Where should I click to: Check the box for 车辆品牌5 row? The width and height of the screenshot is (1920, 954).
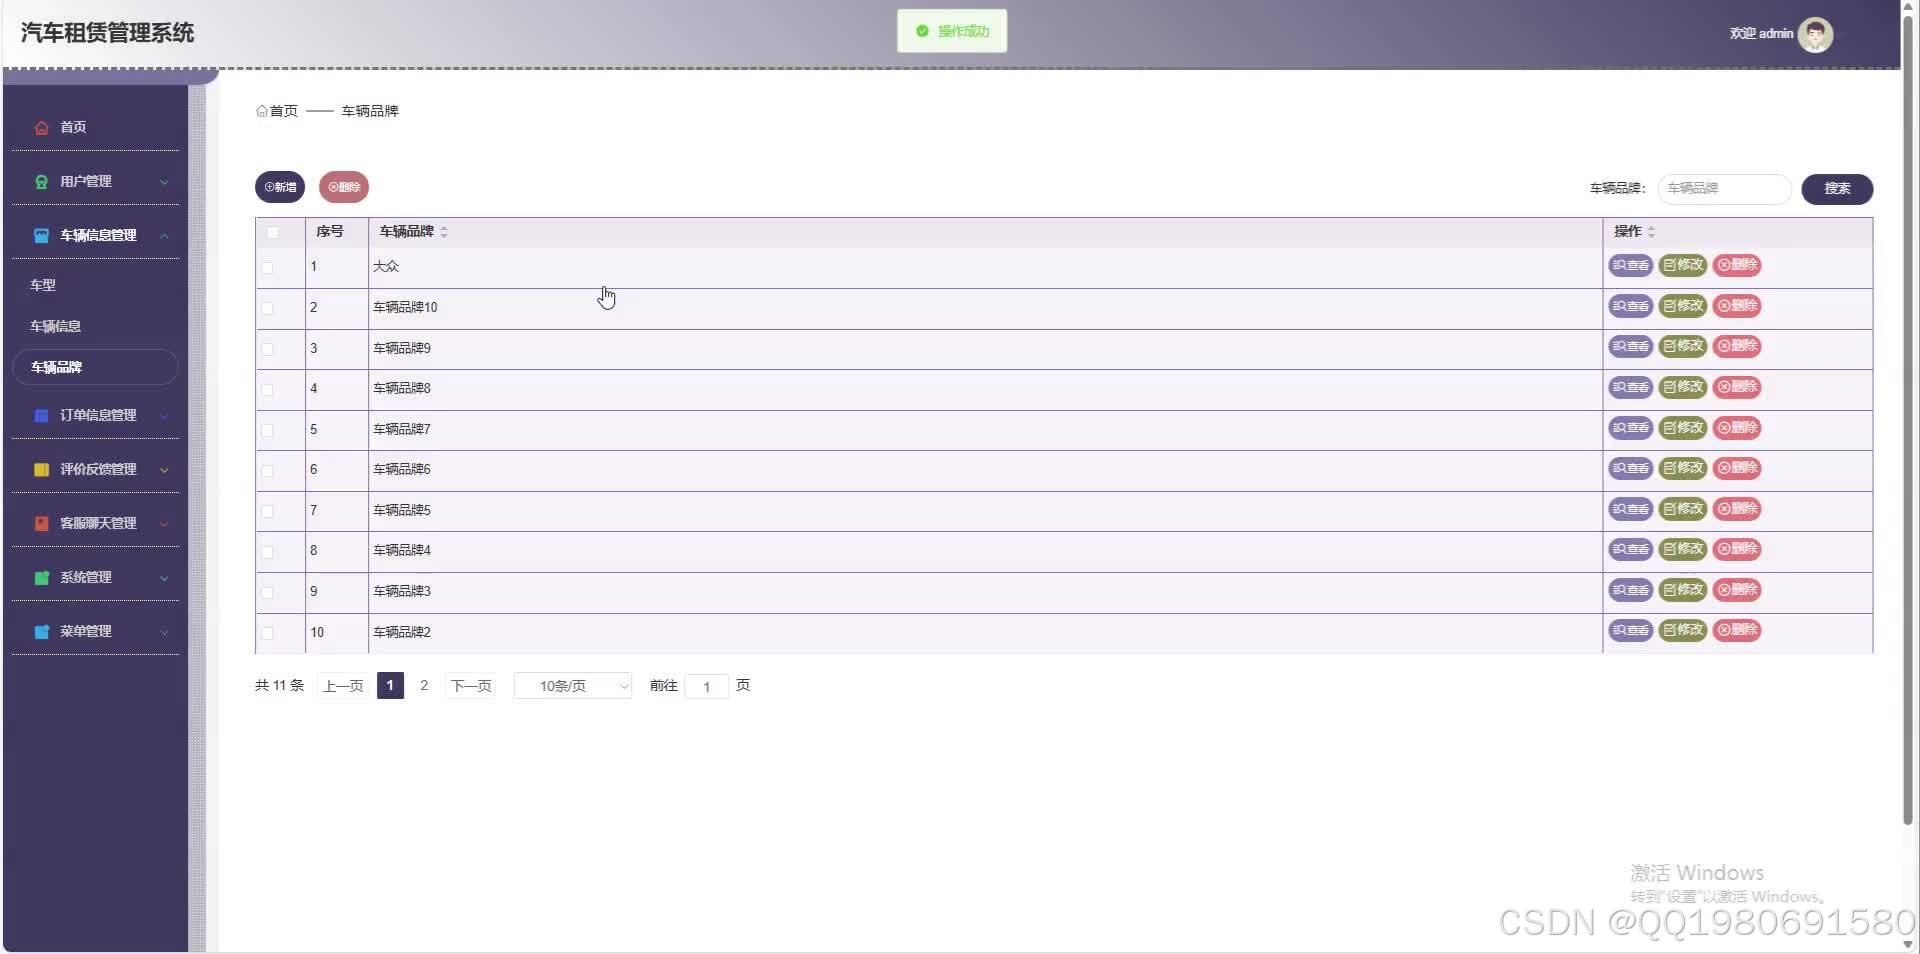[267, 511]
